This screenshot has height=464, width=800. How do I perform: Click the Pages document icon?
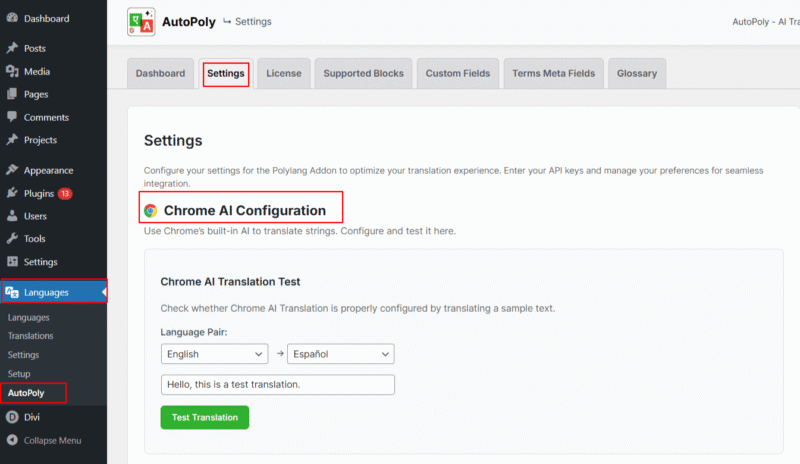[x=12, y=94]
